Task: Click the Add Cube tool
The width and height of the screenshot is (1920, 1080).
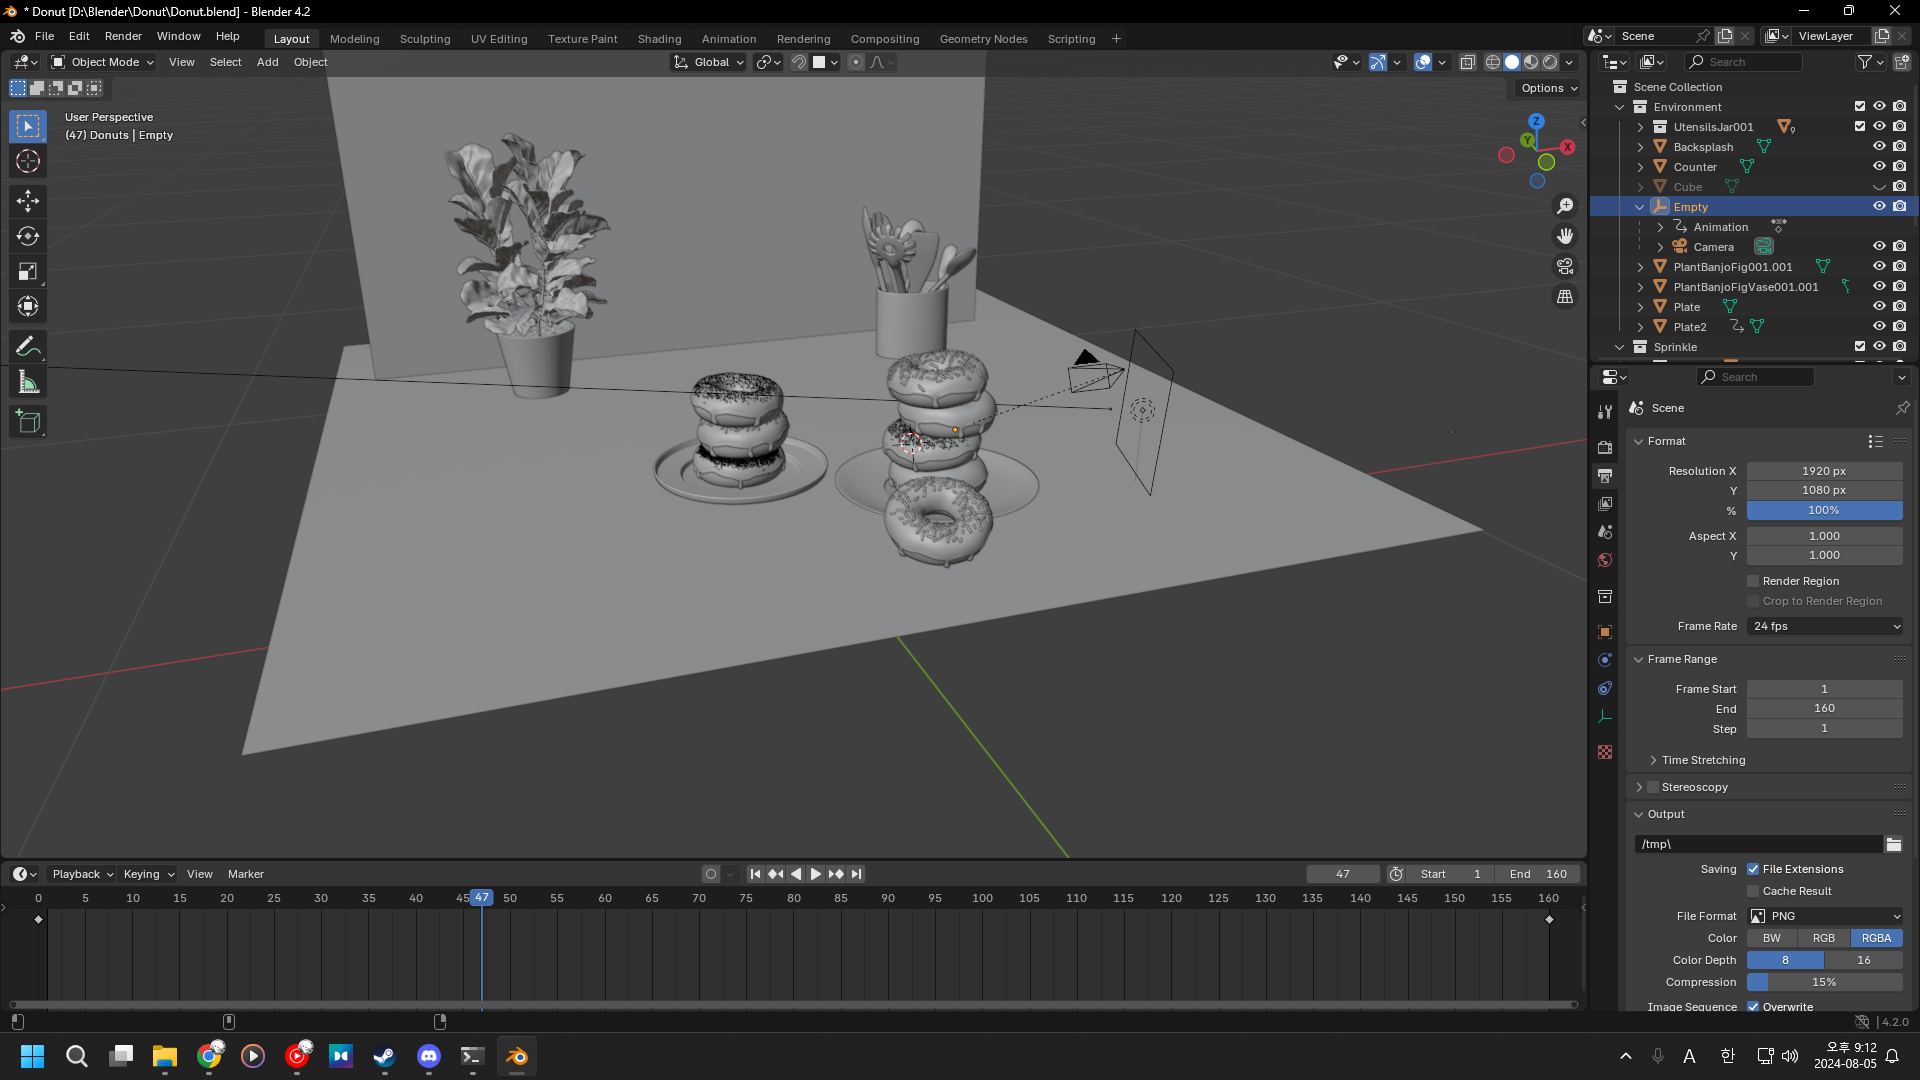Action: (28, 422)
